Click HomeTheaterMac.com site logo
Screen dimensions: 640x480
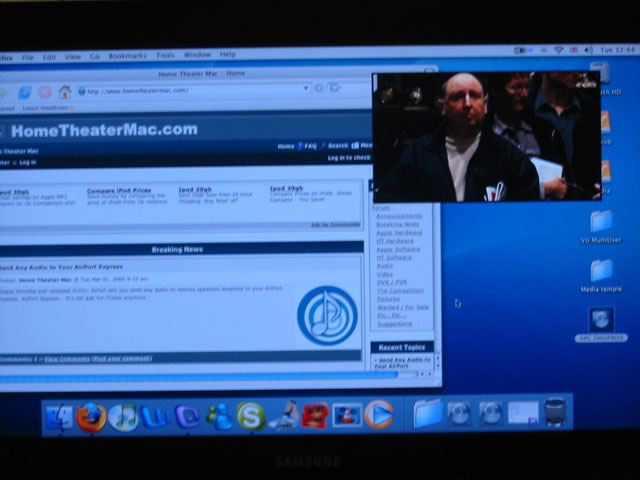point(104,130)
